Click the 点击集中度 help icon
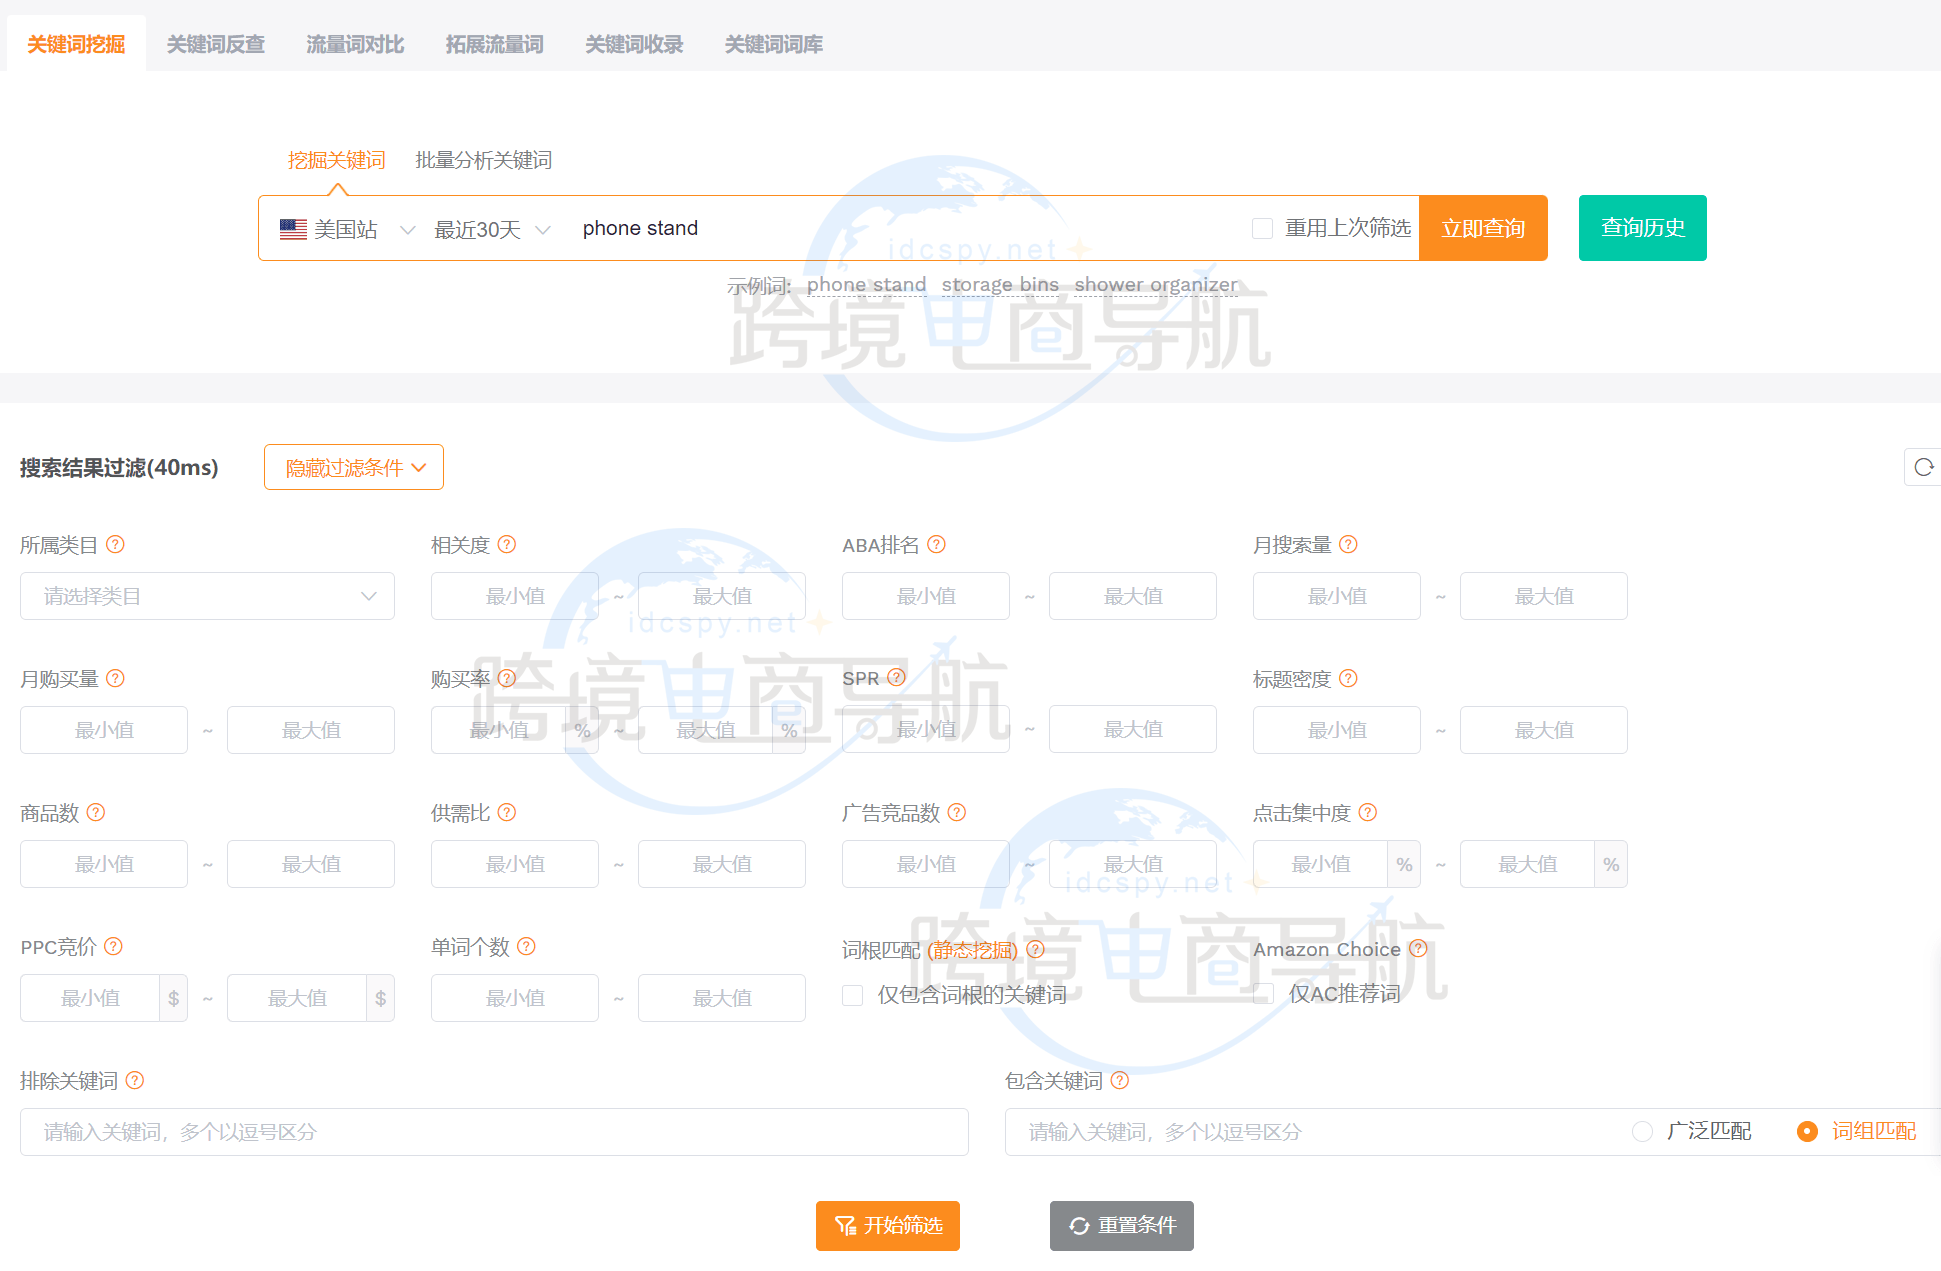This screenshot has height=1271, width=1941. point(1369,813)
